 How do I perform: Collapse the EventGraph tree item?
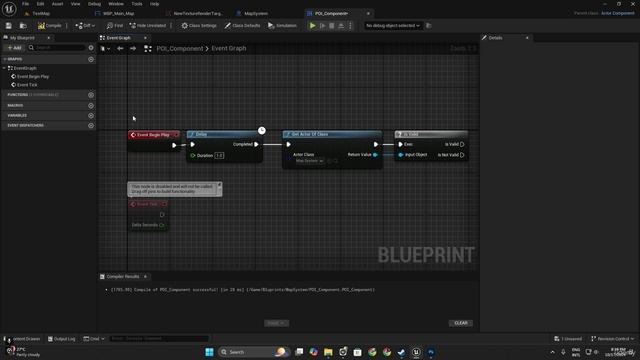click(4, 68)
